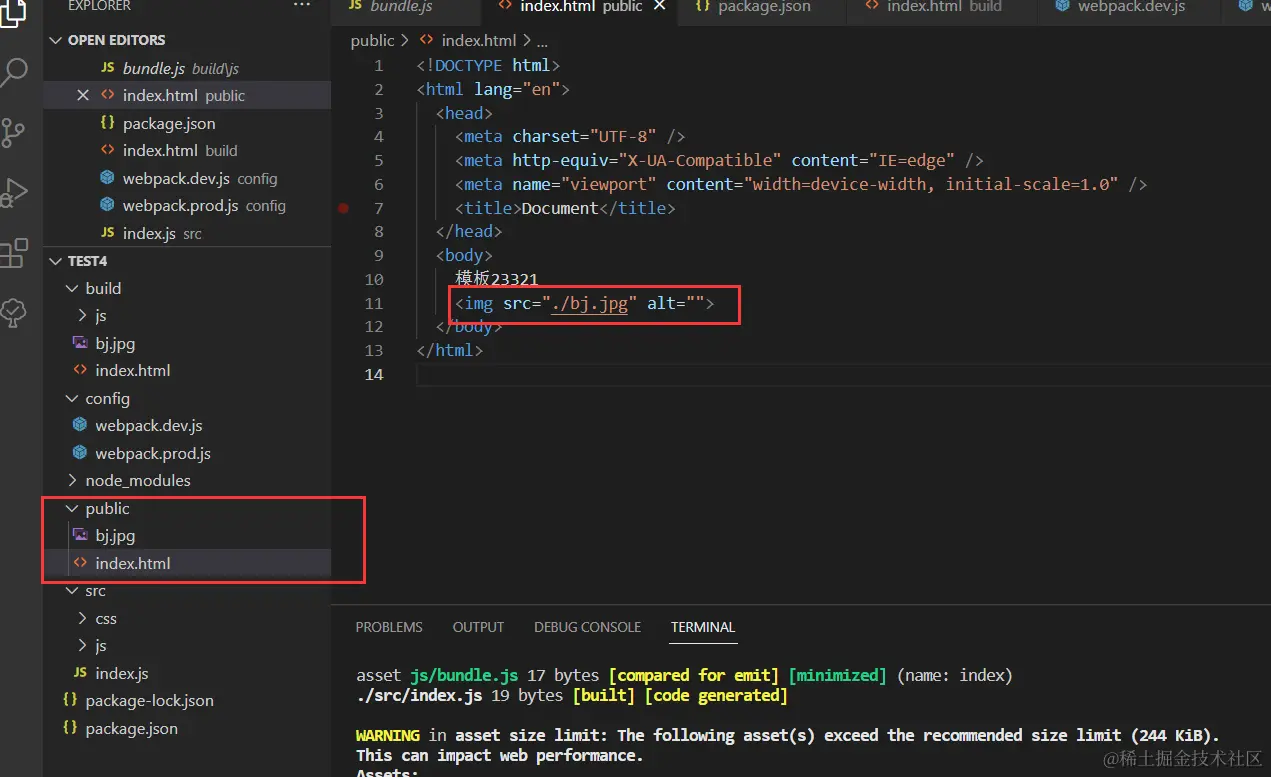The width and height of the screenshot is (1271, 777).
Task: Open the OUTPUT panel tab
Action: click(x=478, y=627)
